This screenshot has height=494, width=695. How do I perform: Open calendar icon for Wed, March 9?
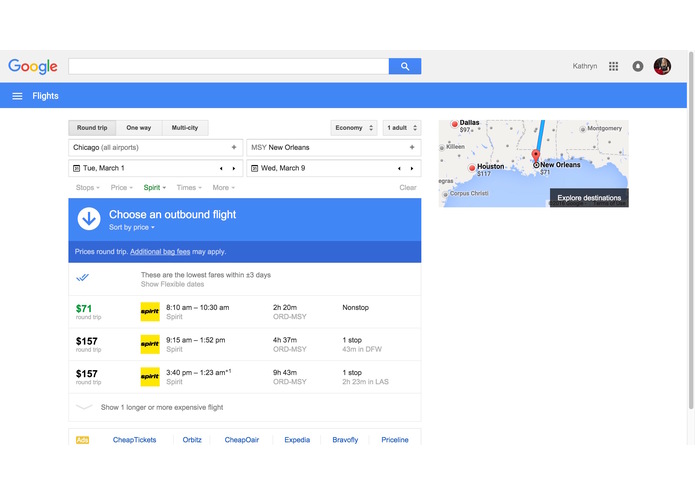pyautogui.click(x=254, y=168)
